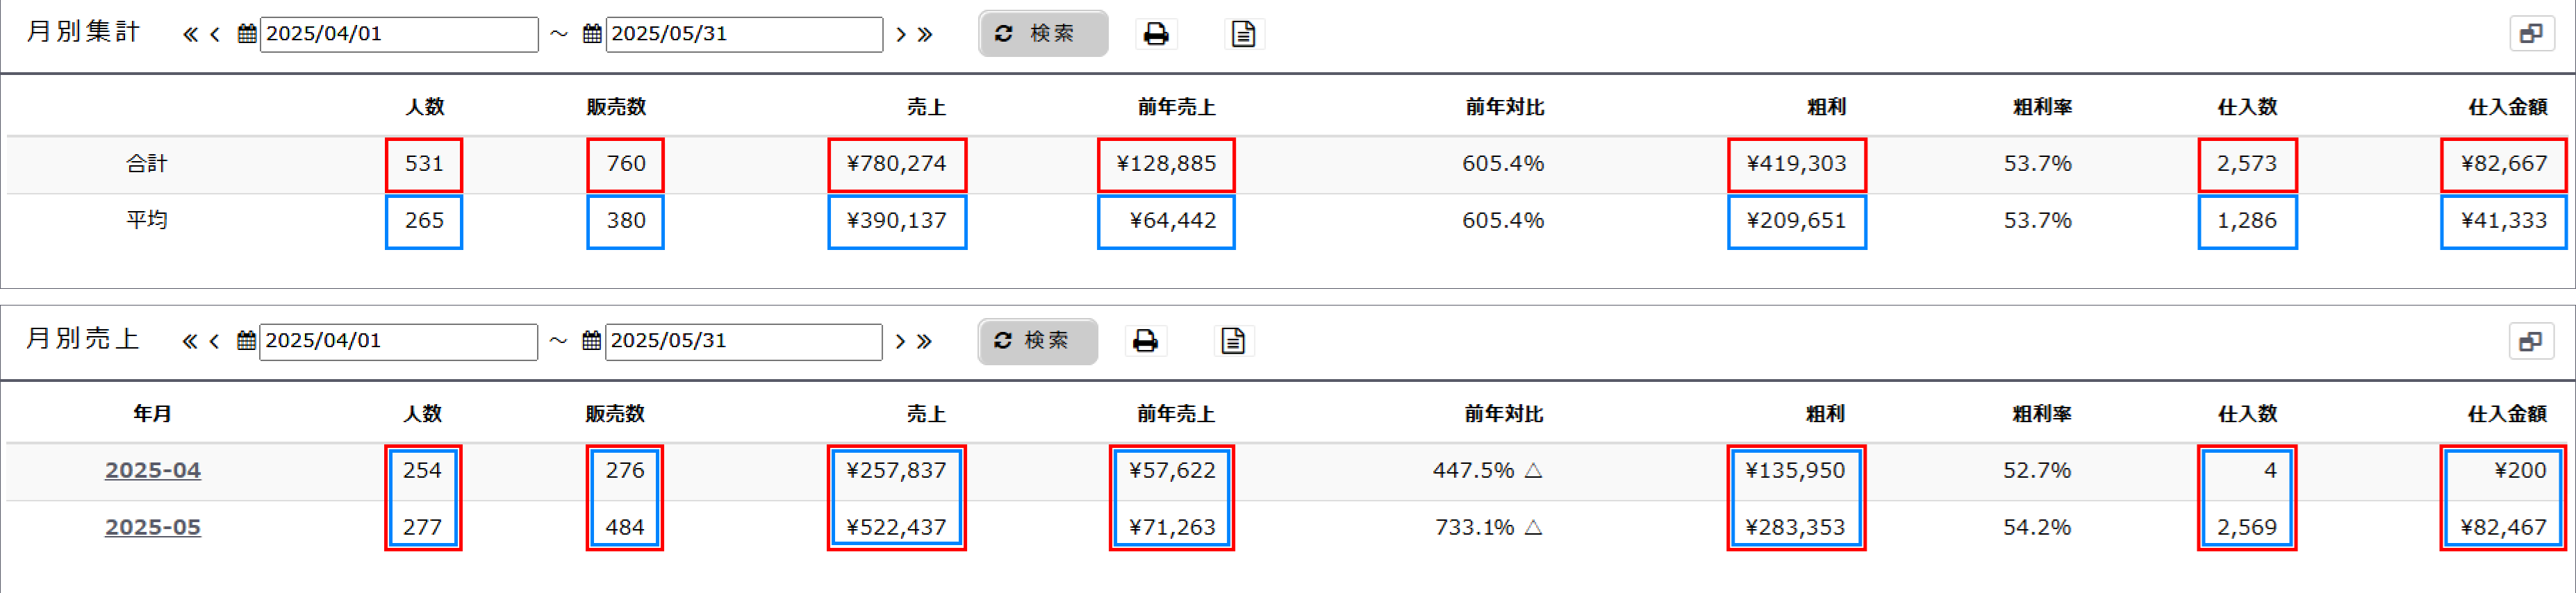This screenshot has height=593, width=2576.
Task: Print the 月別集計 summary report
Action: (x=1156, y=33)
